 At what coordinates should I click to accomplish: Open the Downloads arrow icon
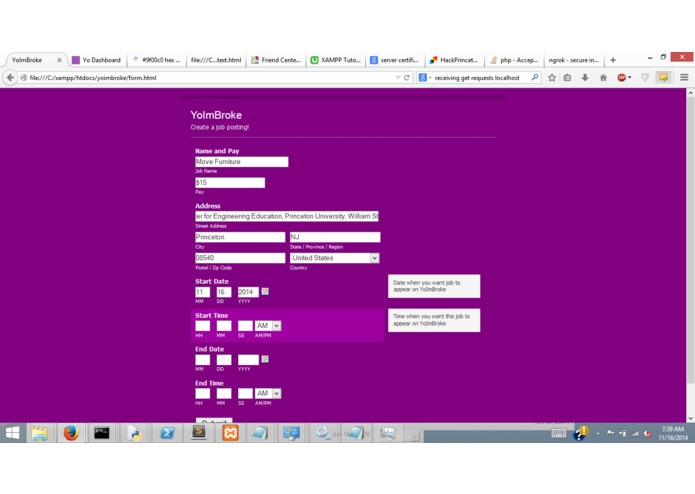click(585, 78)
